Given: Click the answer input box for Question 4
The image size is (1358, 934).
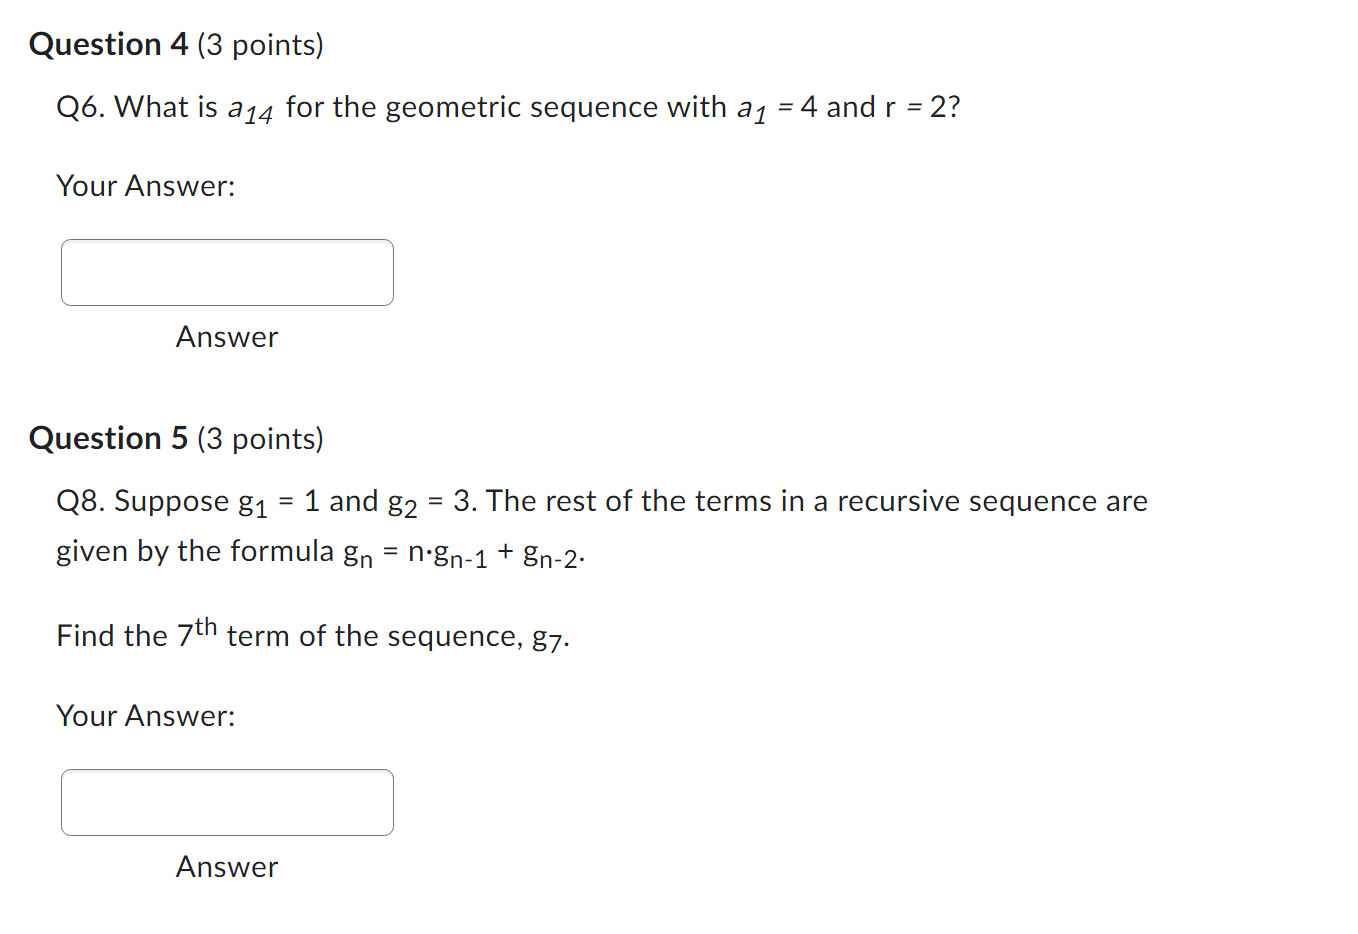Looking at the screenshot, I should pyautogui.click(x=226, y=272).
